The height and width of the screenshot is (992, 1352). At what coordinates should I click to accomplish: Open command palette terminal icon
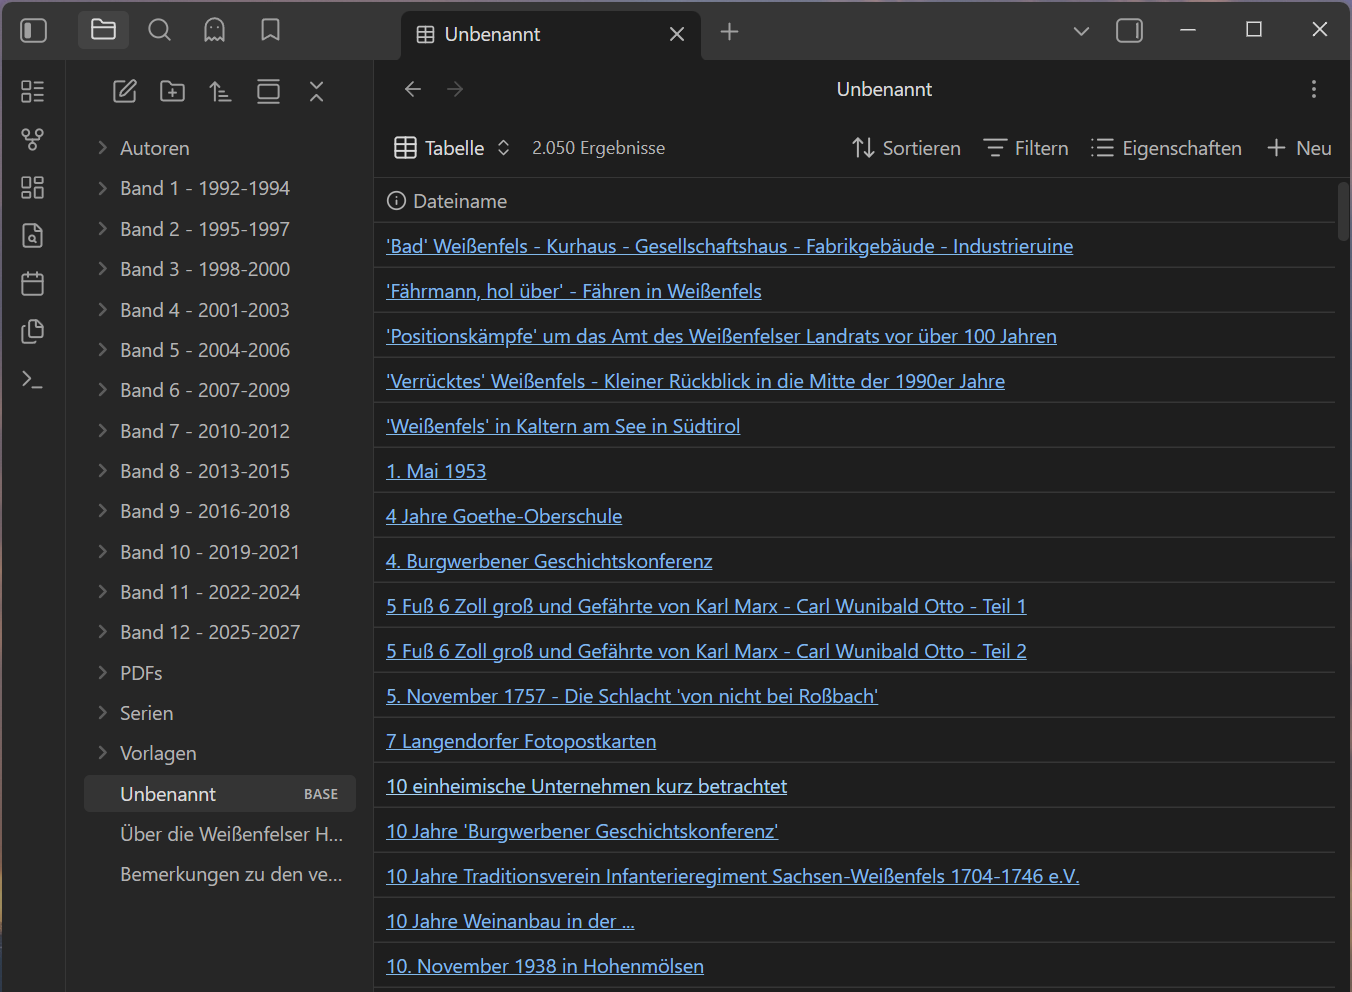point(33,380)
